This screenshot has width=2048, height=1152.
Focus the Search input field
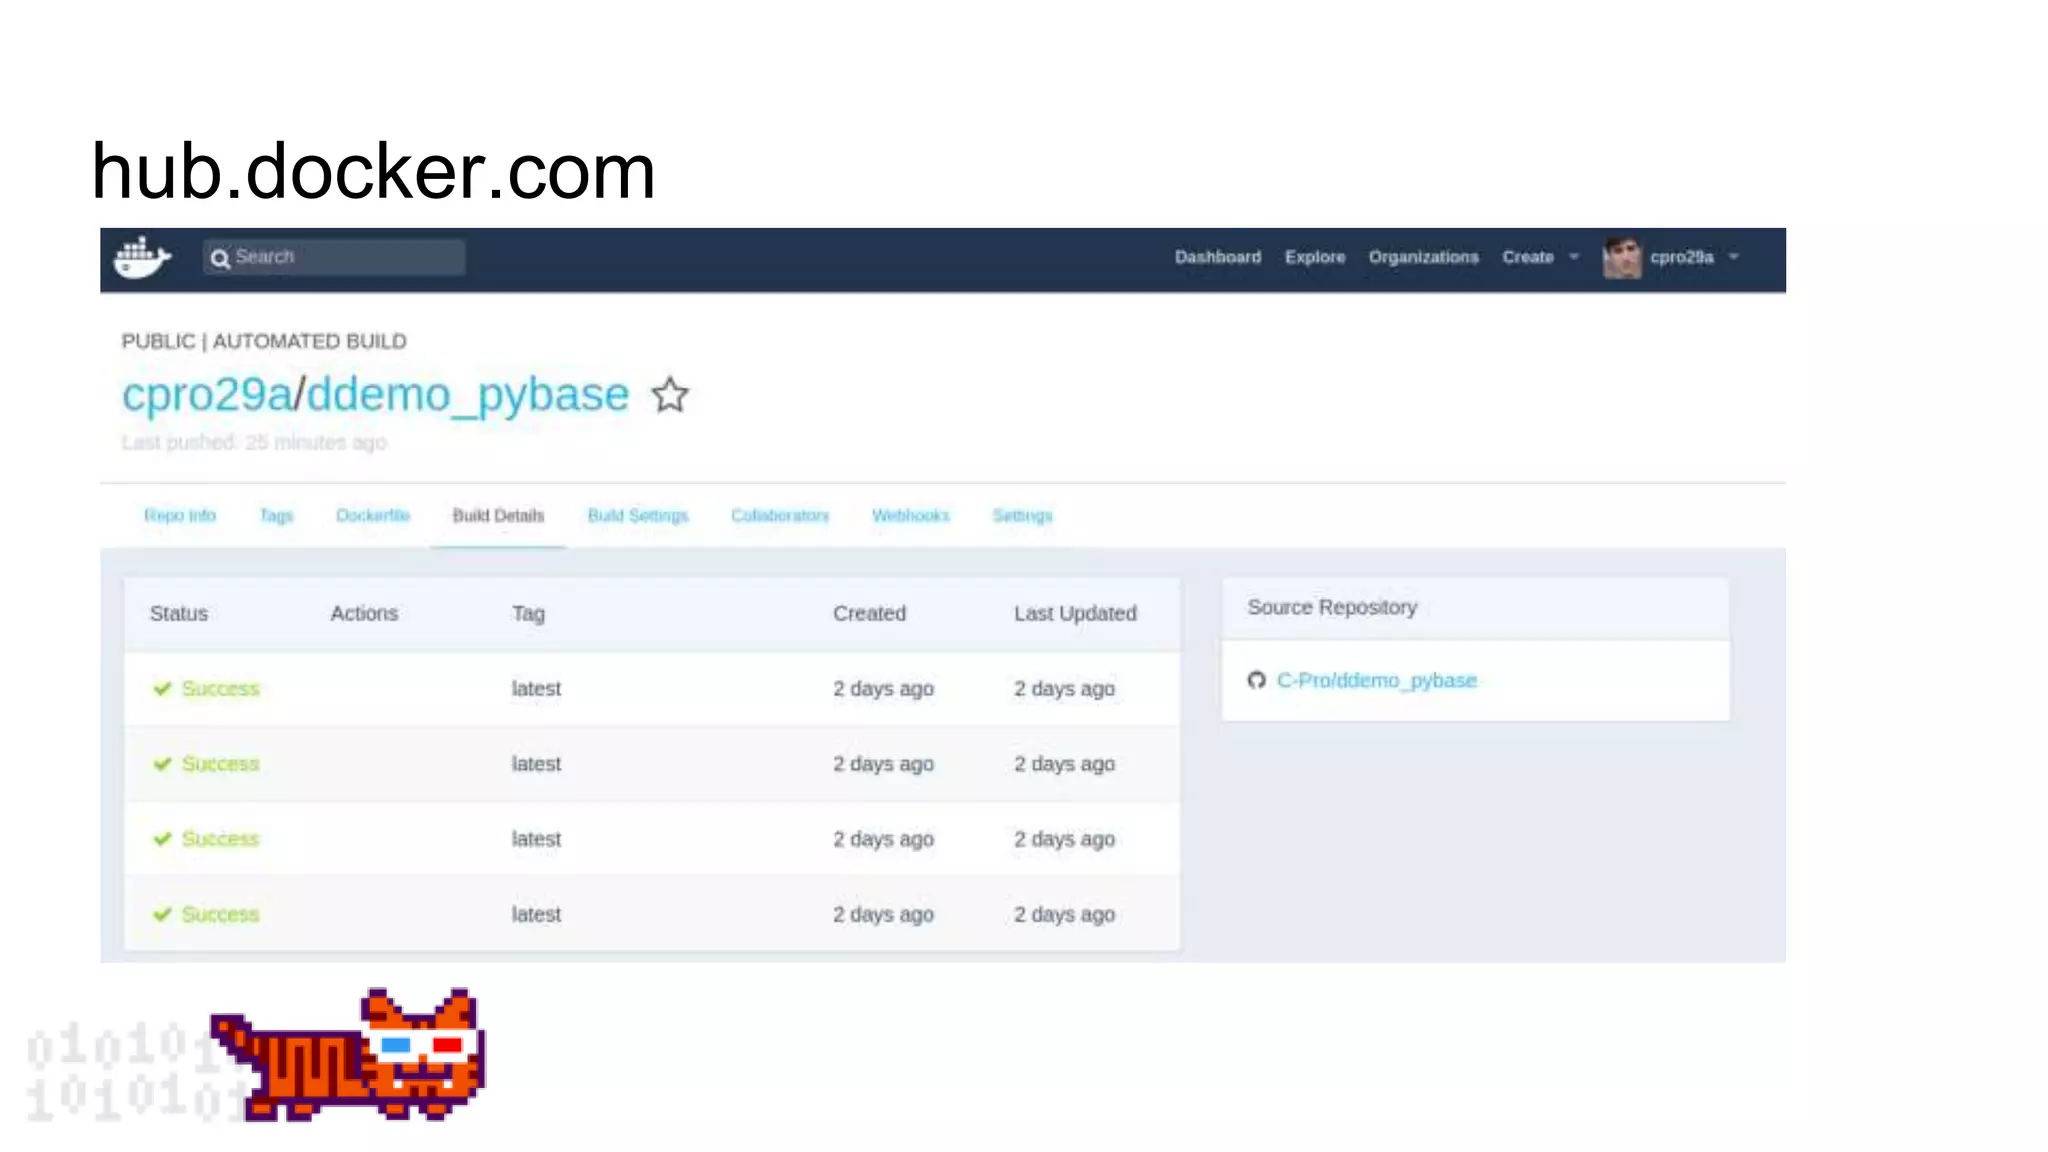334,257
